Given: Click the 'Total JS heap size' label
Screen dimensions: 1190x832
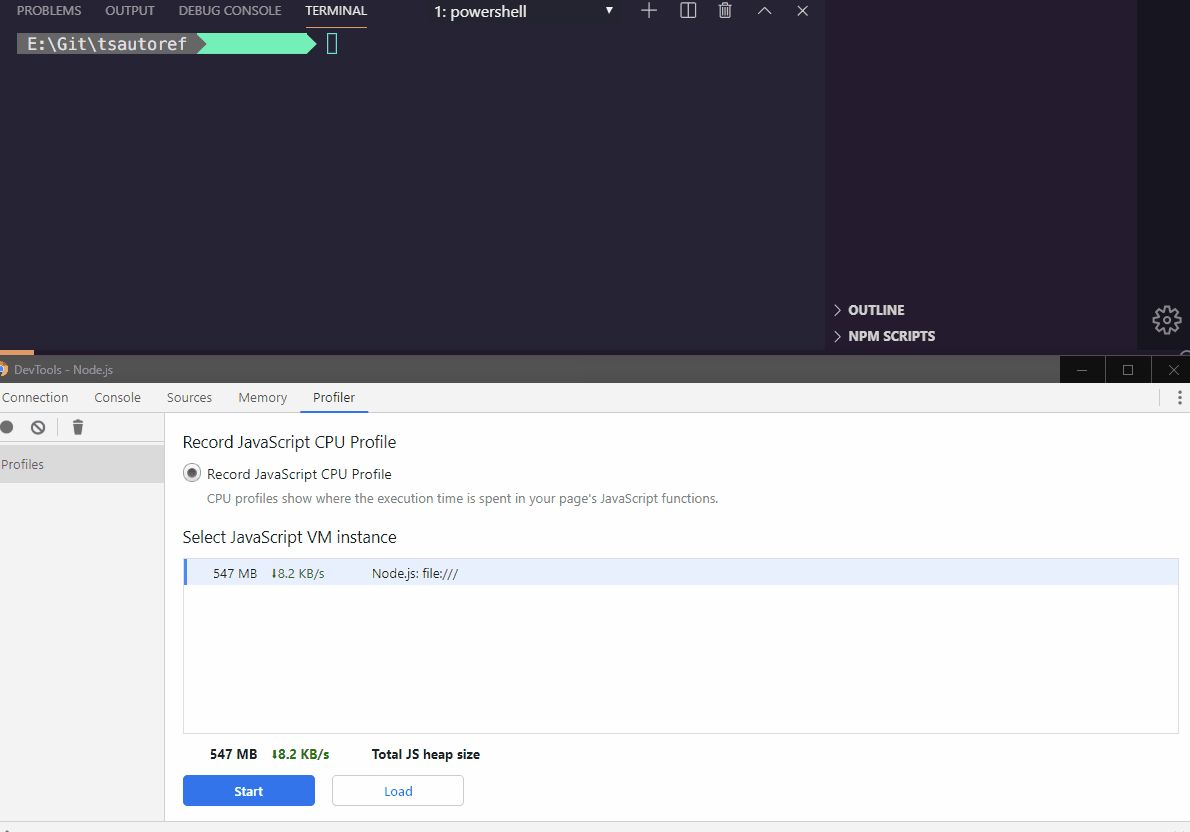Looking at the screenshot, I should click(x=426, y=754).
